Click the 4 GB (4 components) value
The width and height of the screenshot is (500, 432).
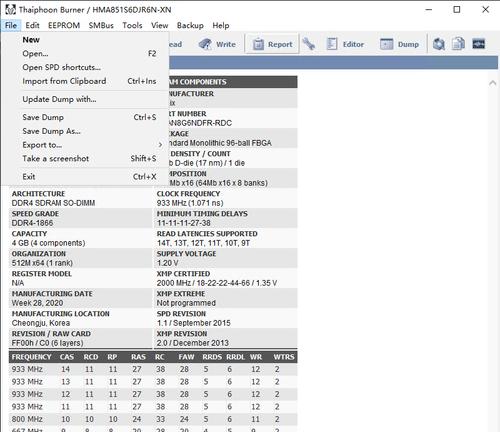[x=48, y=243]
